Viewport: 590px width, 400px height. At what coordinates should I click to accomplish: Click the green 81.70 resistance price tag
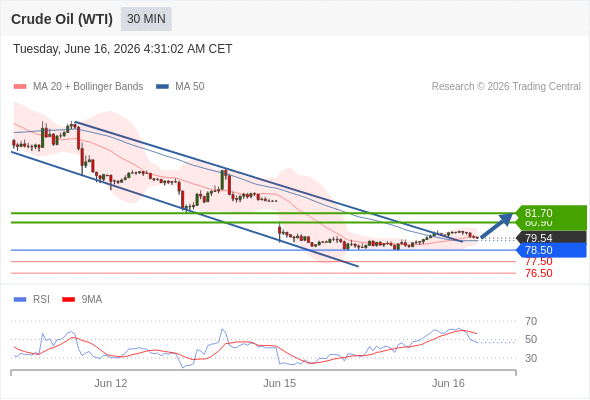tap(551, 213)
